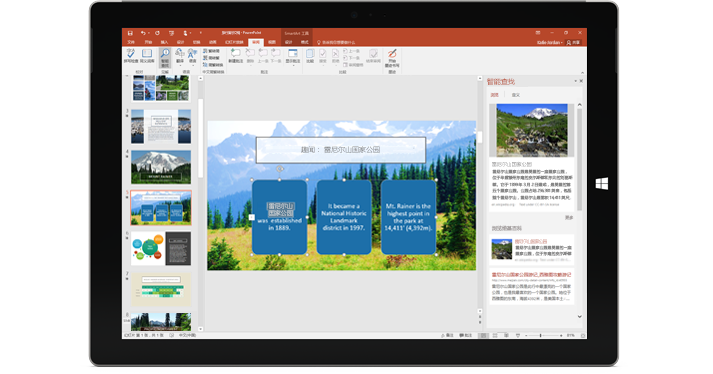Viewport: 713px width, 374px height.
Task: Toggle Comments (批注) in status bar
Action: pyautogui.click(x=466, y=335)
